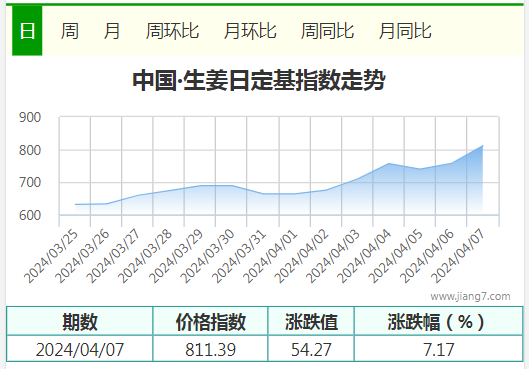529x369 pixels.
Task: Click the chart data point at 2024/04/04
Action: pyautogui.click(x=389, y=164)
